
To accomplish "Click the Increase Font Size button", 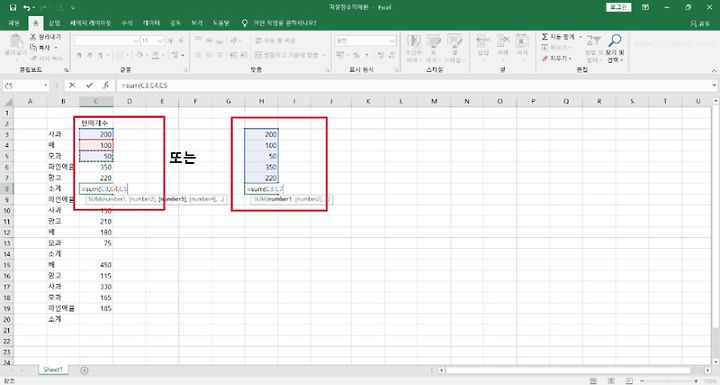I will 170,41.
